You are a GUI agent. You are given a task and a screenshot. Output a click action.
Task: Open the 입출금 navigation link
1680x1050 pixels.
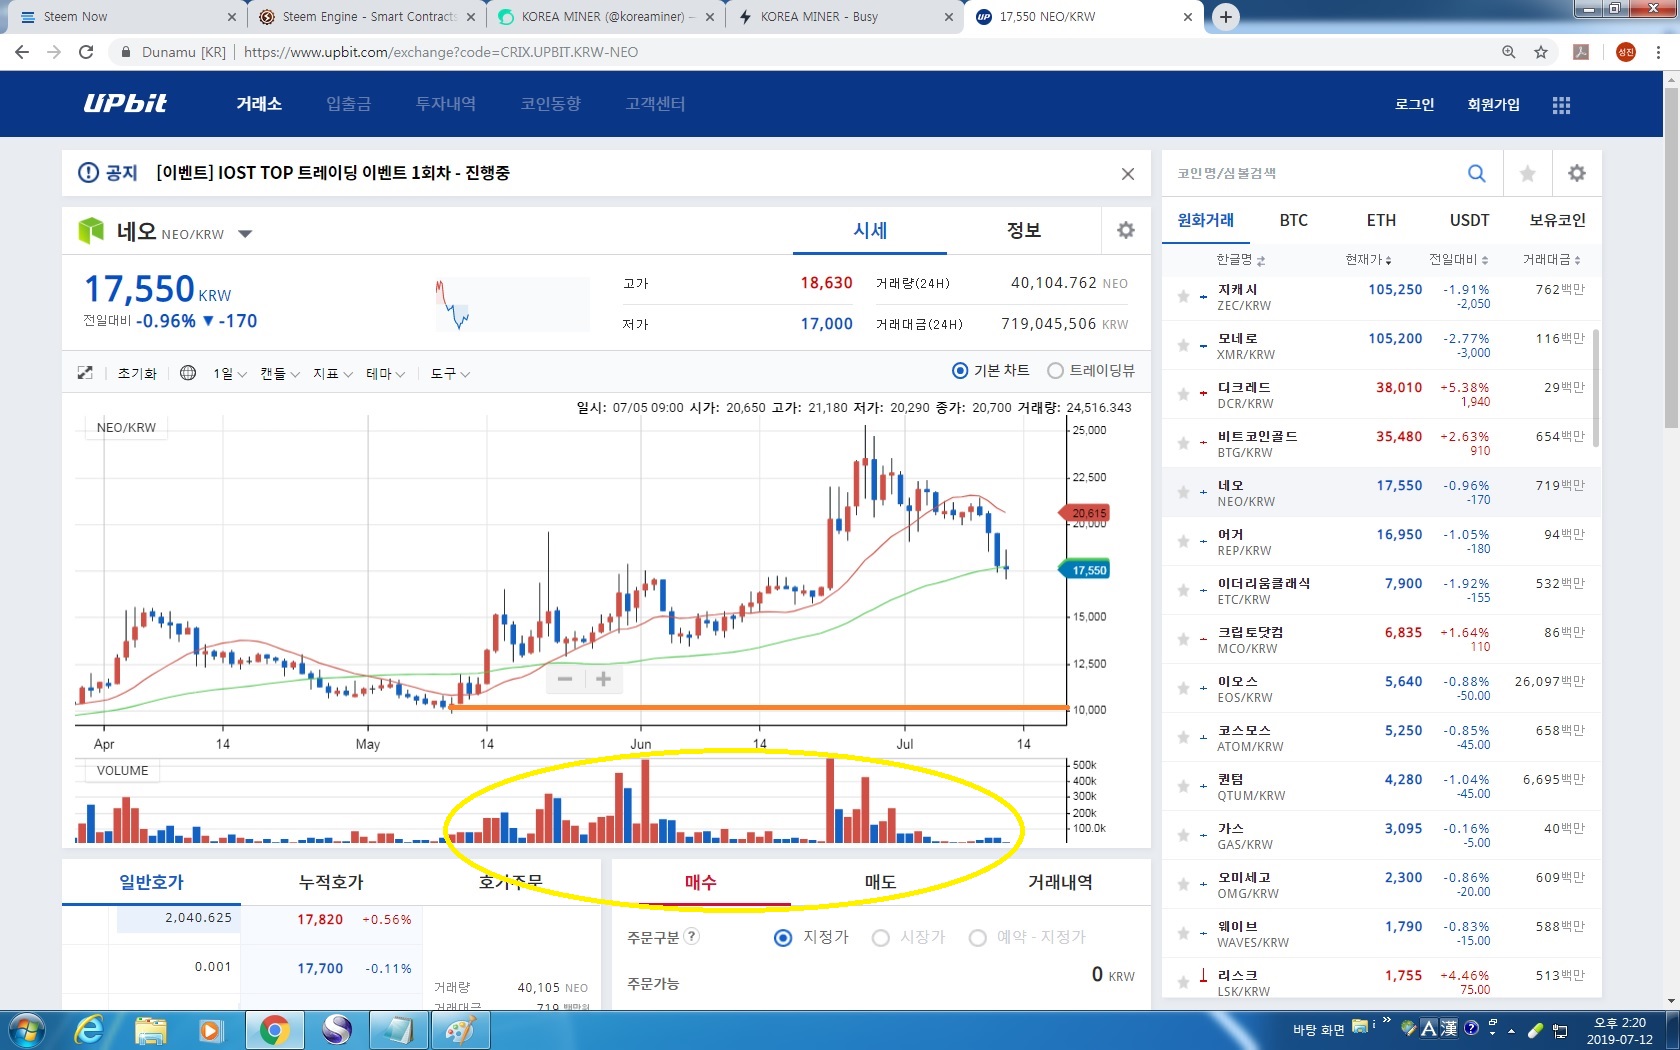pyautogui.click(x=348, y=104)
